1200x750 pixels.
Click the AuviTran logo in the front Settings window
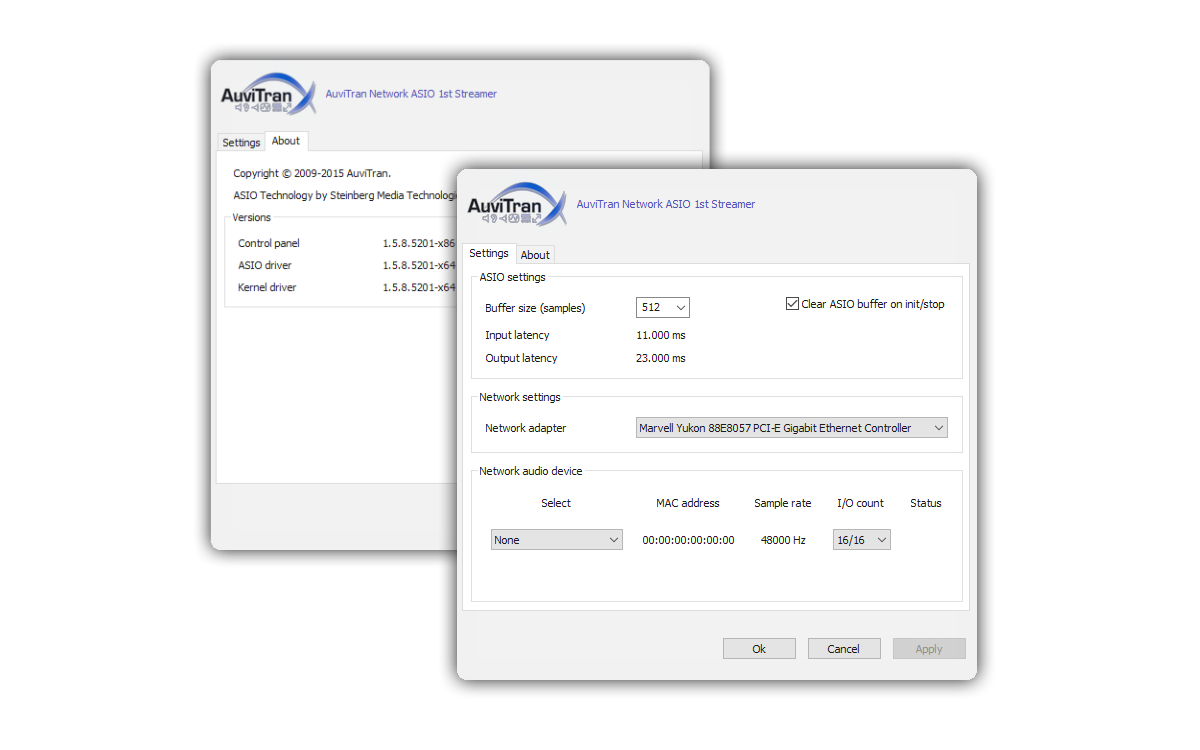pyautogui.click(x=517, y=204)
